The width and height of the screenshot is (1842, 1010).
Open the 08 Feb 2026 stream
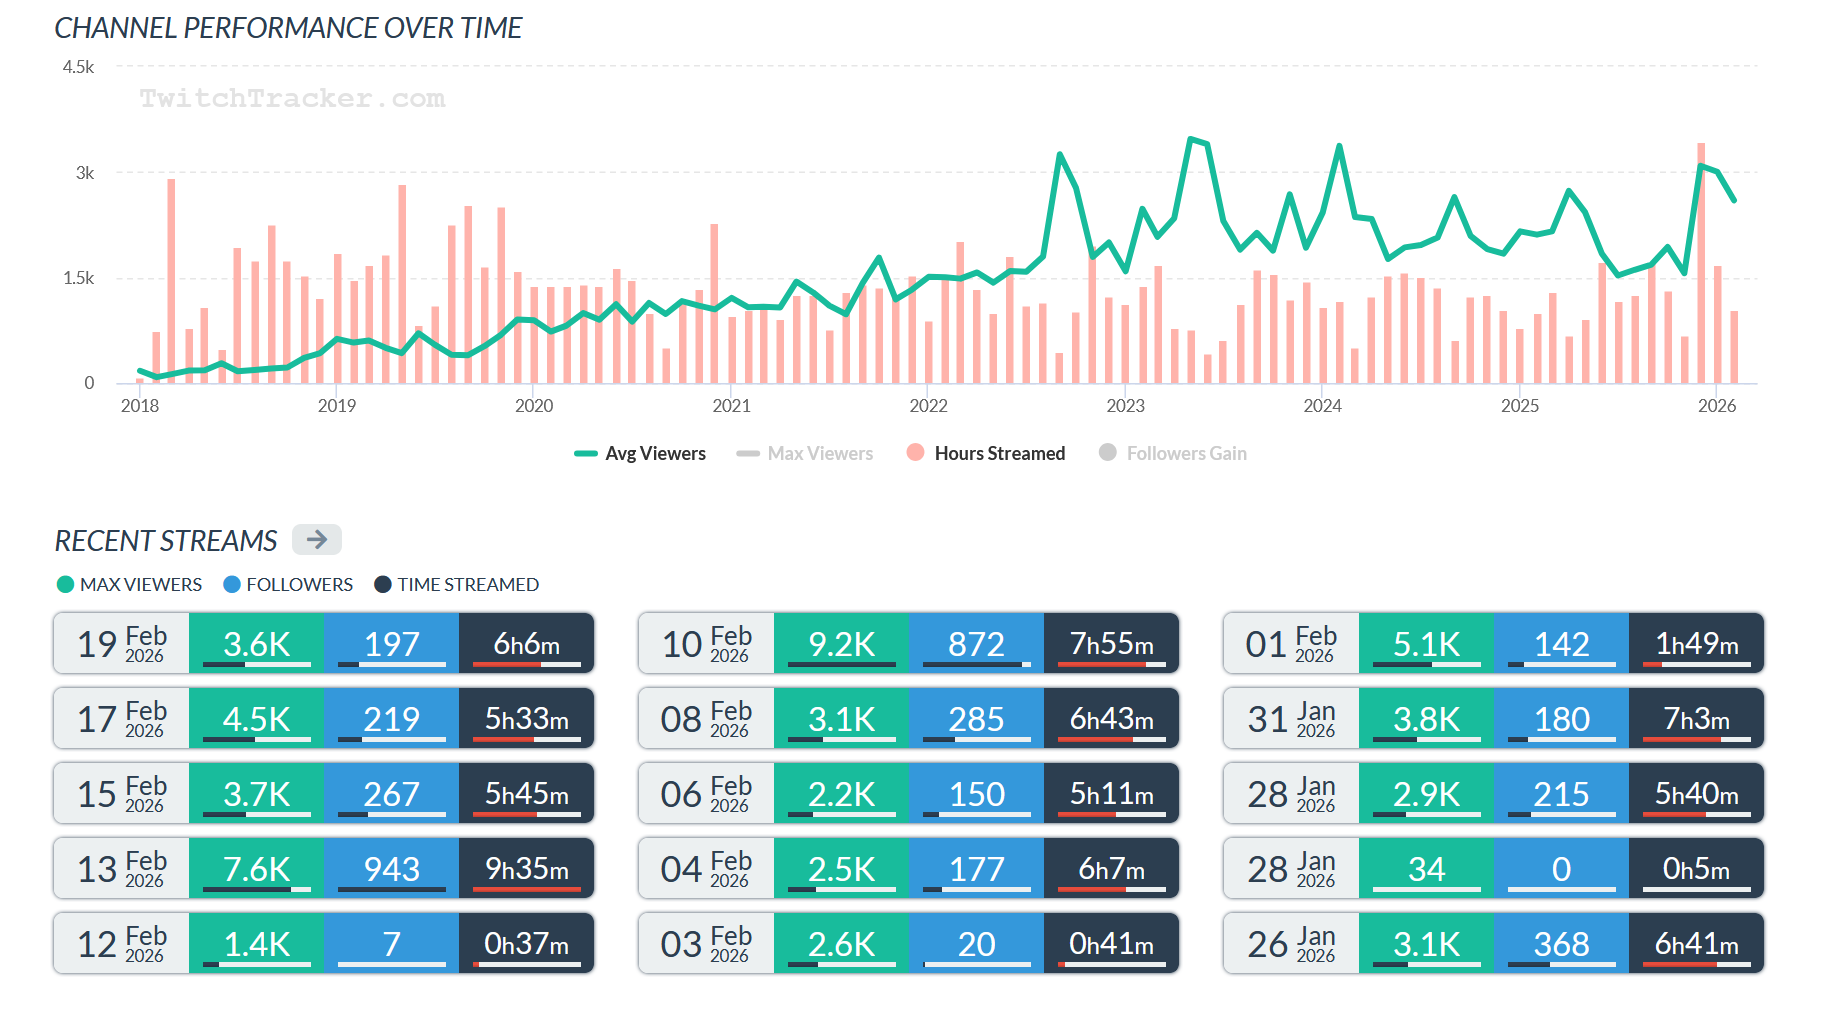click(909, 718)
